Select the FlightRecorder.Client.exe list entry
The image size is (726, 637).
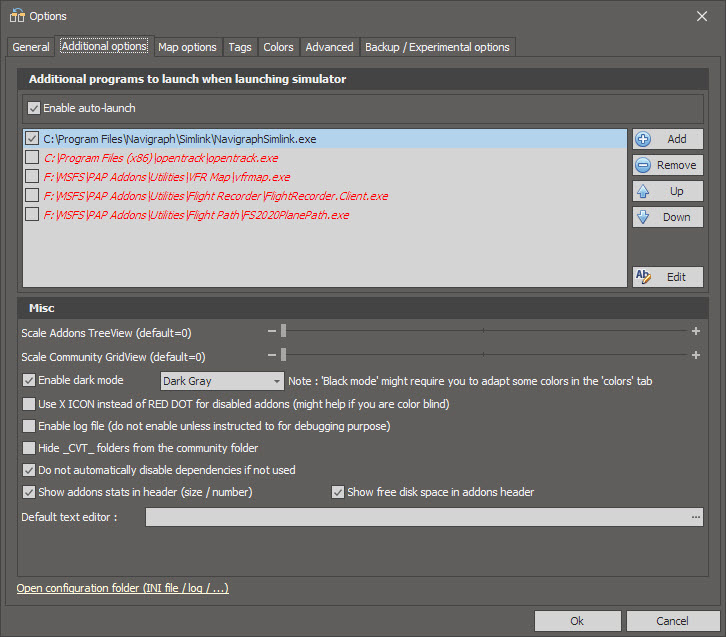215,196
